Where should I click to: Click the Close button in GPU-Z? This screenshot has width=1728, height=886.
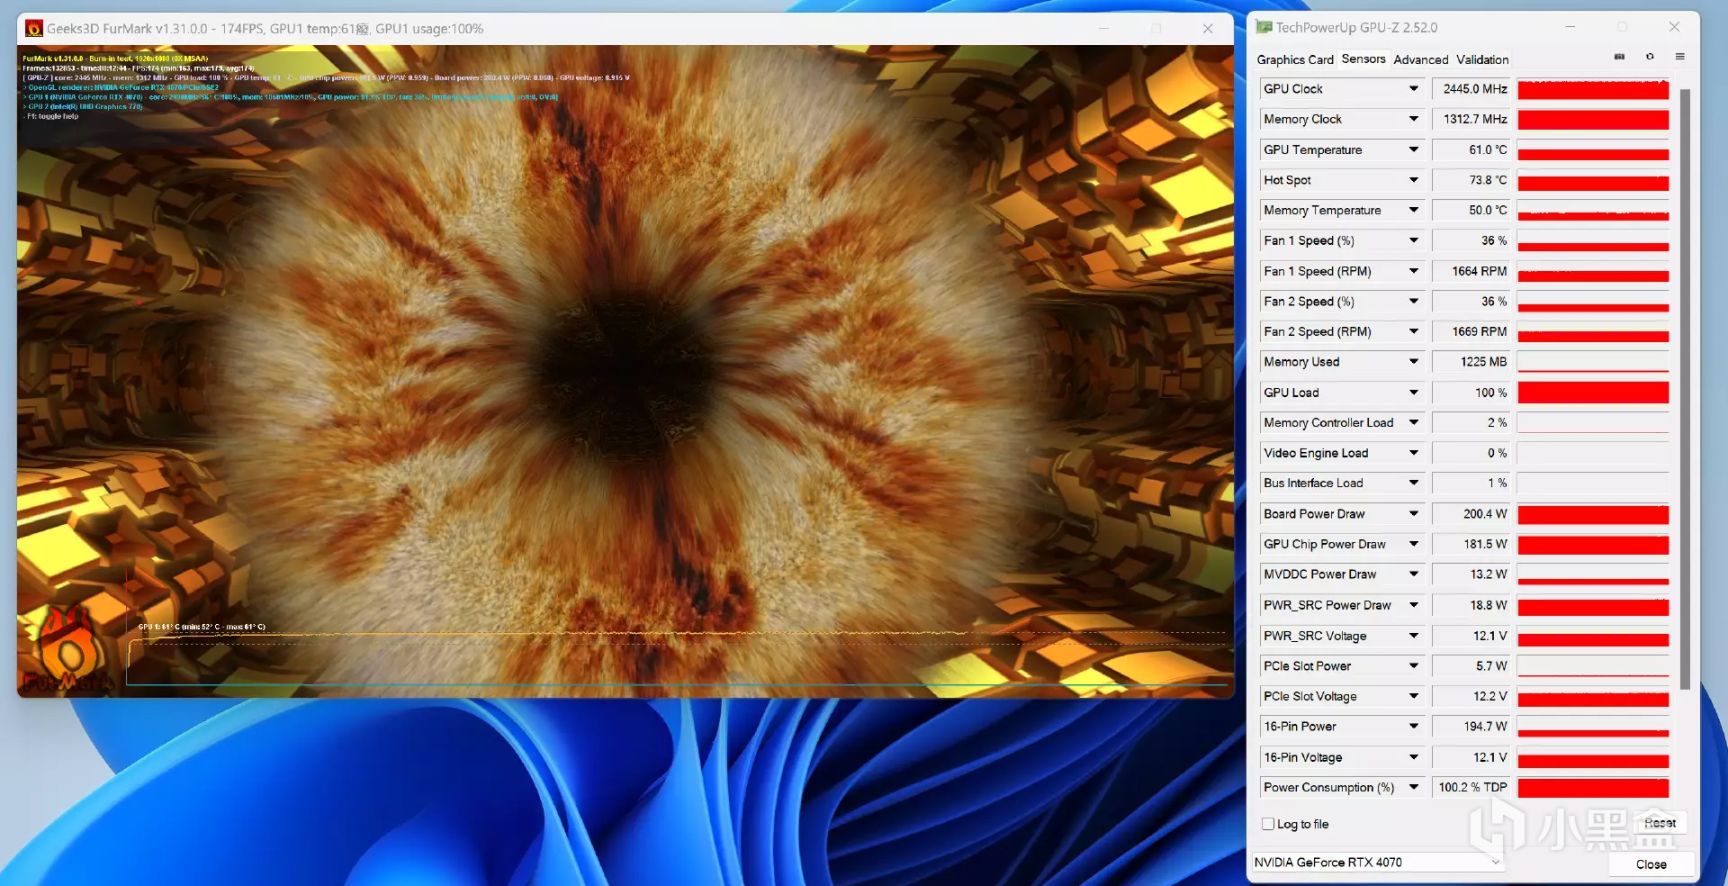1651,864
